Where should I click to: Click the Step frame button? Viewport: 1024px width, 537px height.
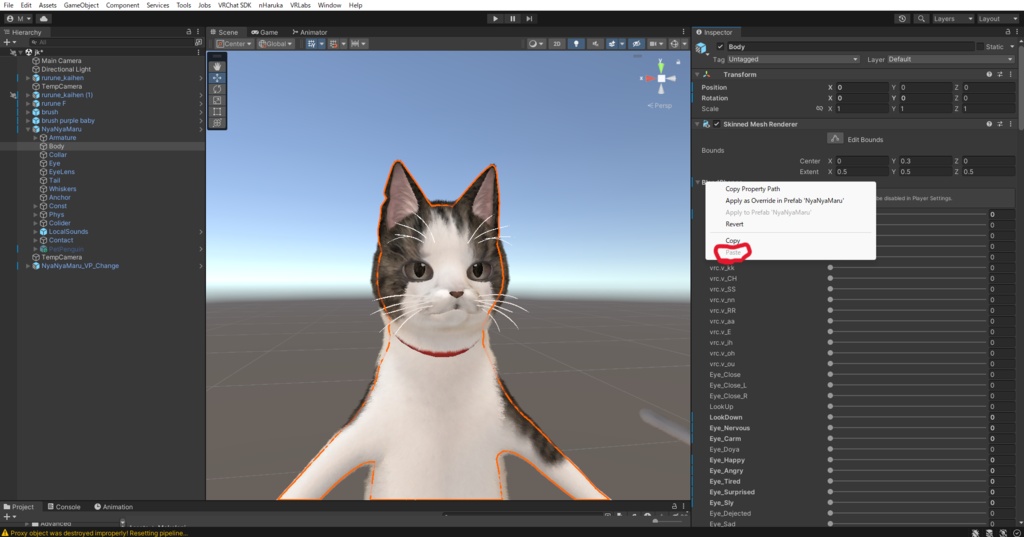tap(529, 19)
